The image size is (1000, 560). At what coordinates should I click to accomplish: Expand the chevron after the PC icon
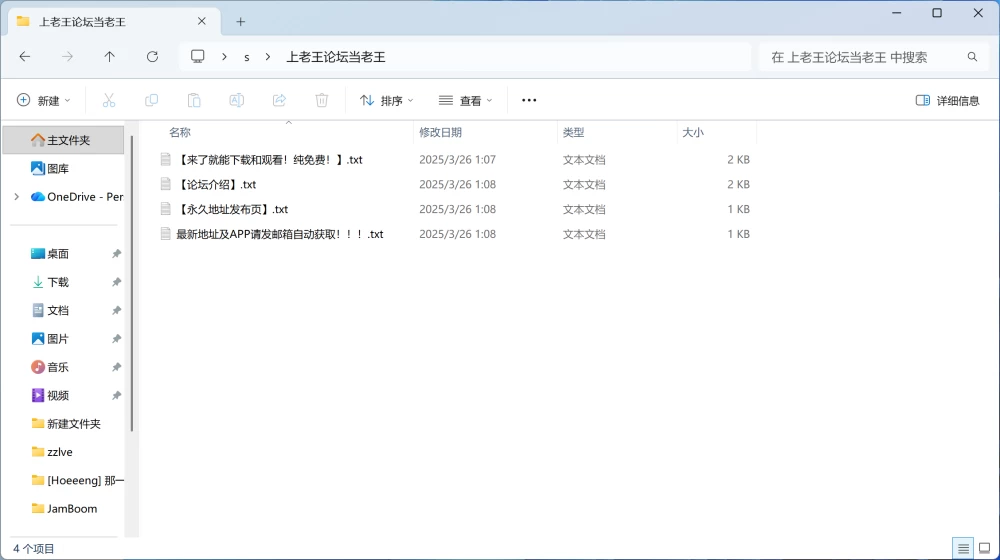pyautogui.click(x=224, y=57)
